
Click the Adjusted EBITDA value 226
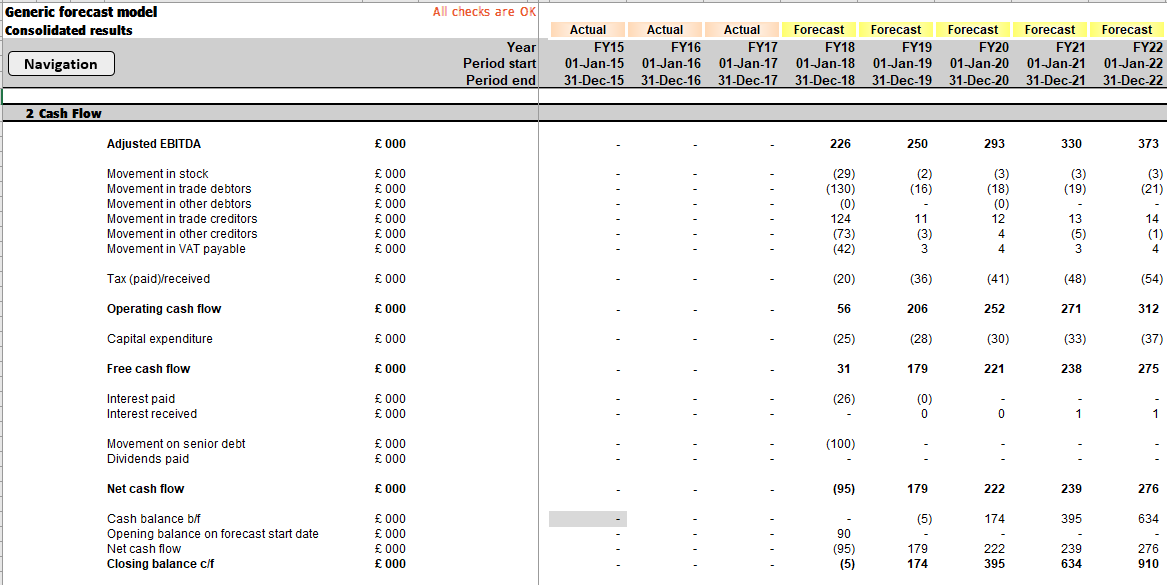[841, 143]
